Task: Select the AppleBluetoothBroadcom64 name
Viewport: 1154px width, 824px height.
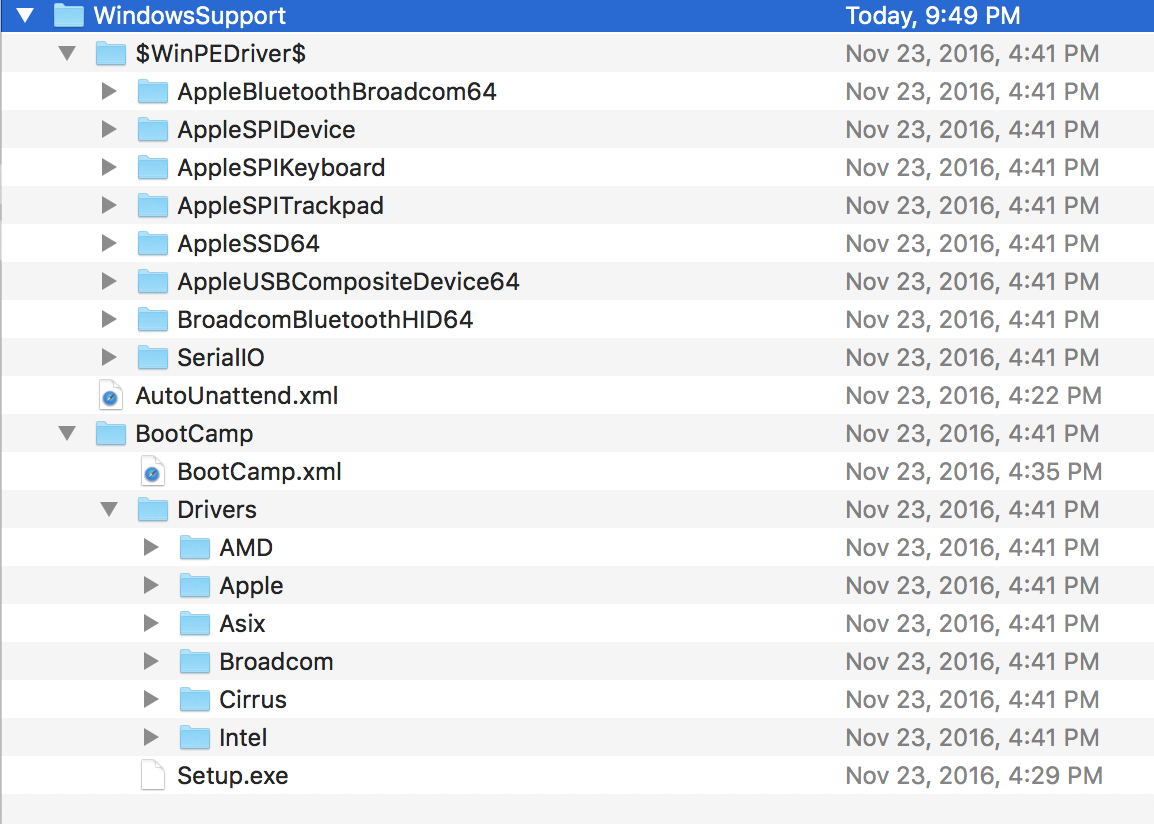Action: [x=337, y=91]
